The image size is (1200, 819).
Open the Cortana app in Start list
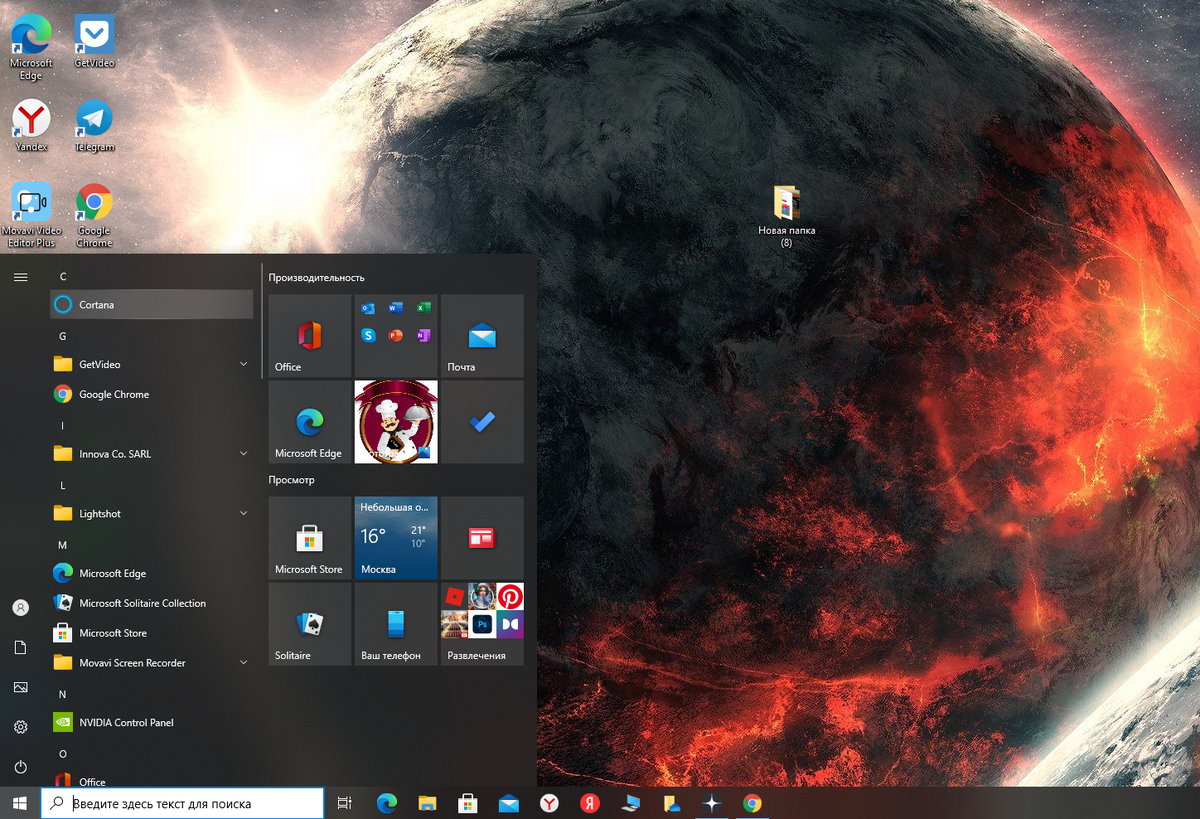point(151,305)
